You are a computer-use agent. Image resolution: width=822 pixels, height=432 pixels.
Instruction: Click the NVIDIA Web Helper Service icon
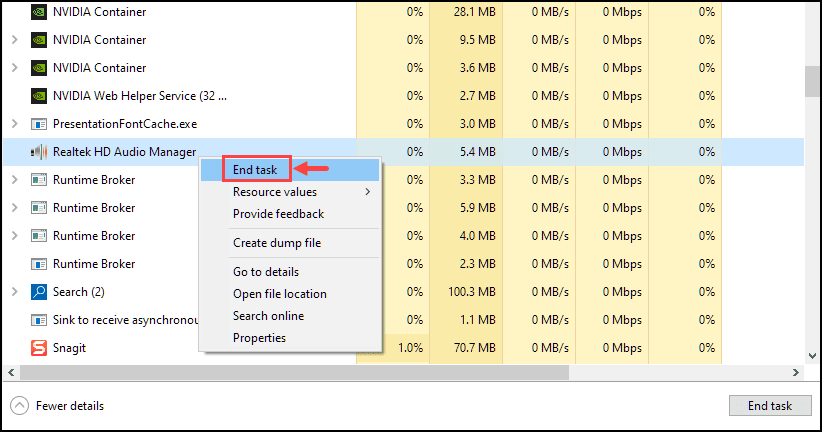pos(39,96)
